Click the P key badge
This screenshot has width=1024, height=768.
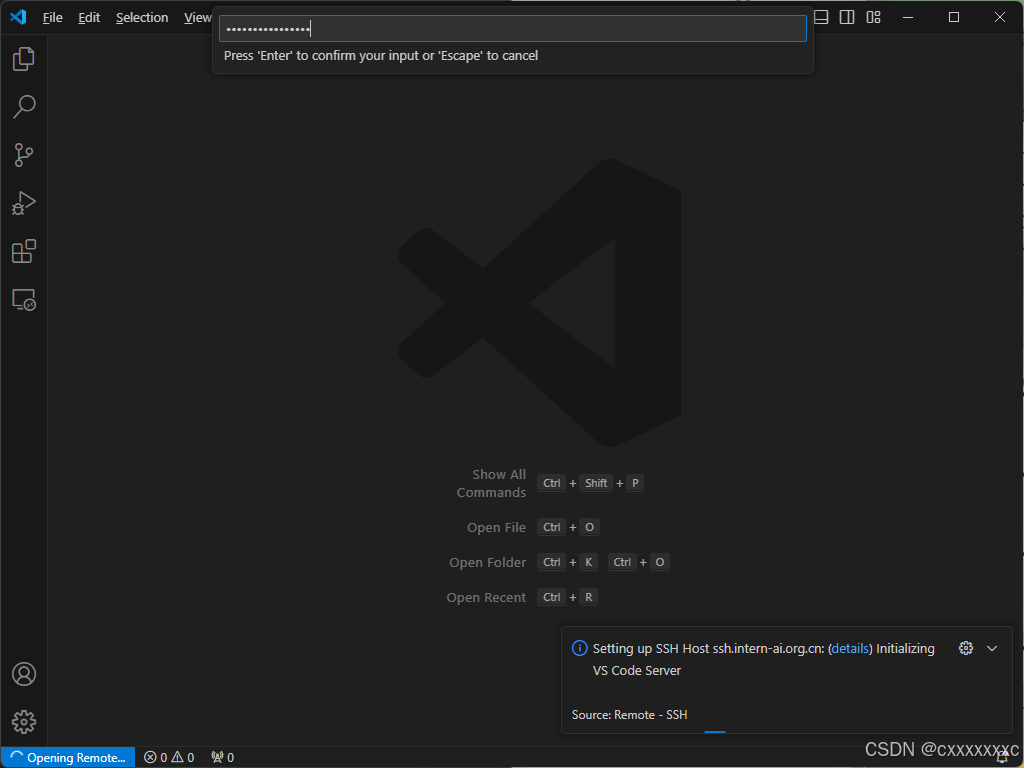click(635, 483)
